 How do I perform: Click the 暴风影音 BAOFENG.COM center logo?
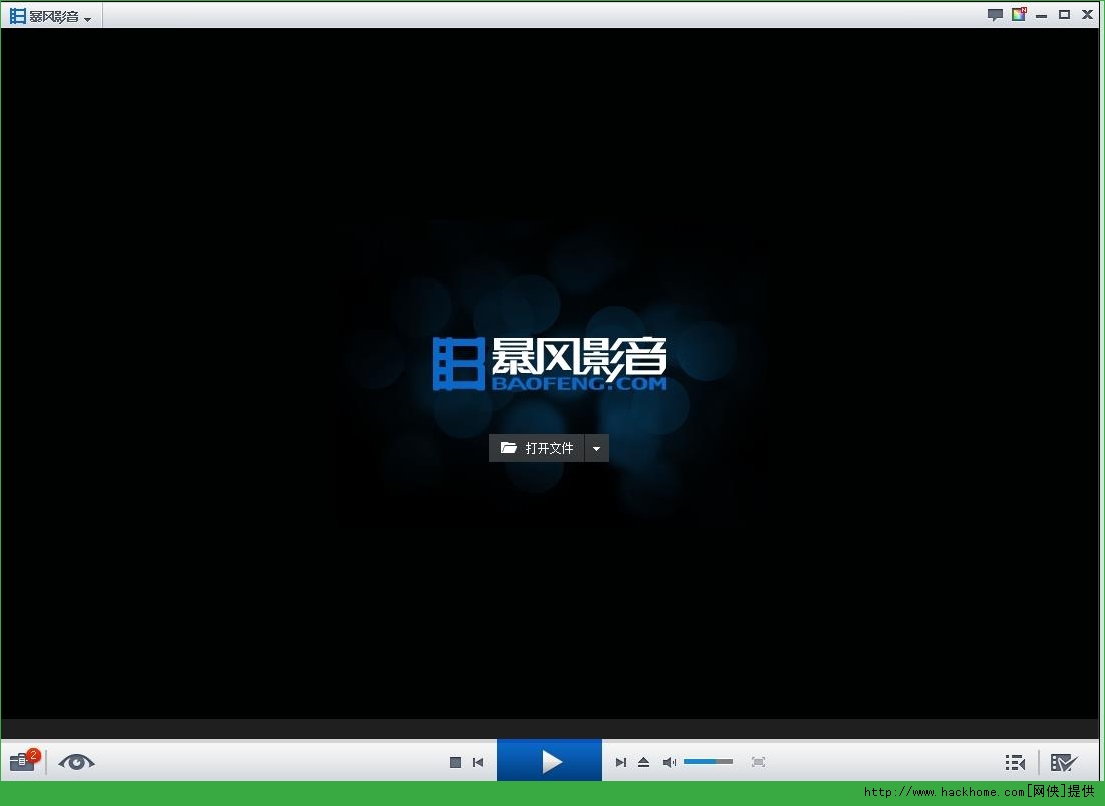coord(550,363)
